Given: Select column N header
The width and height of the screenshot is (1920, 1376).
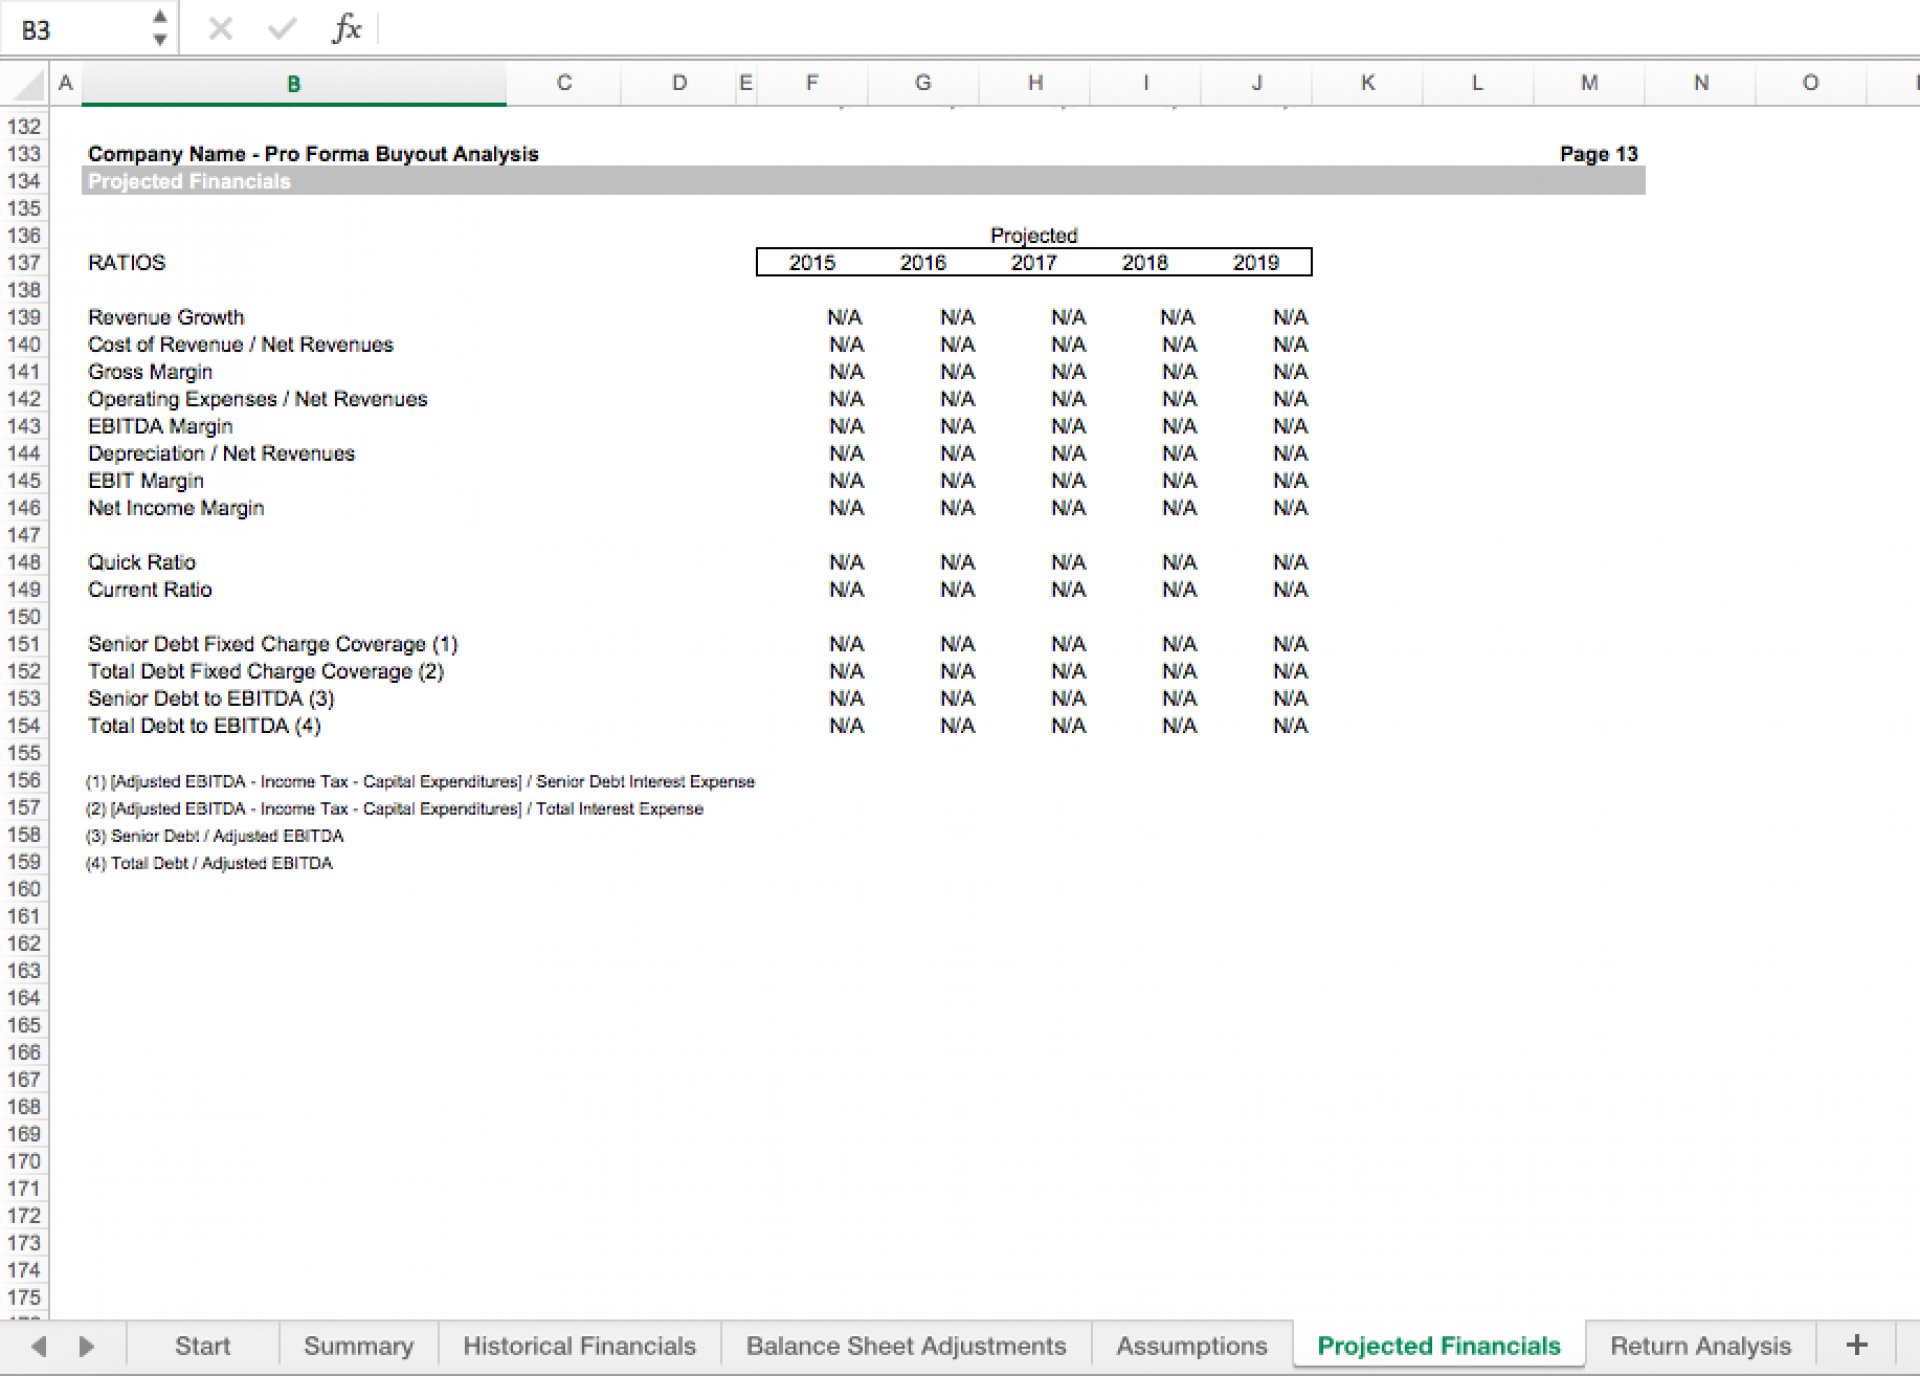Looking at the screenshot, I should [1701, 83].
